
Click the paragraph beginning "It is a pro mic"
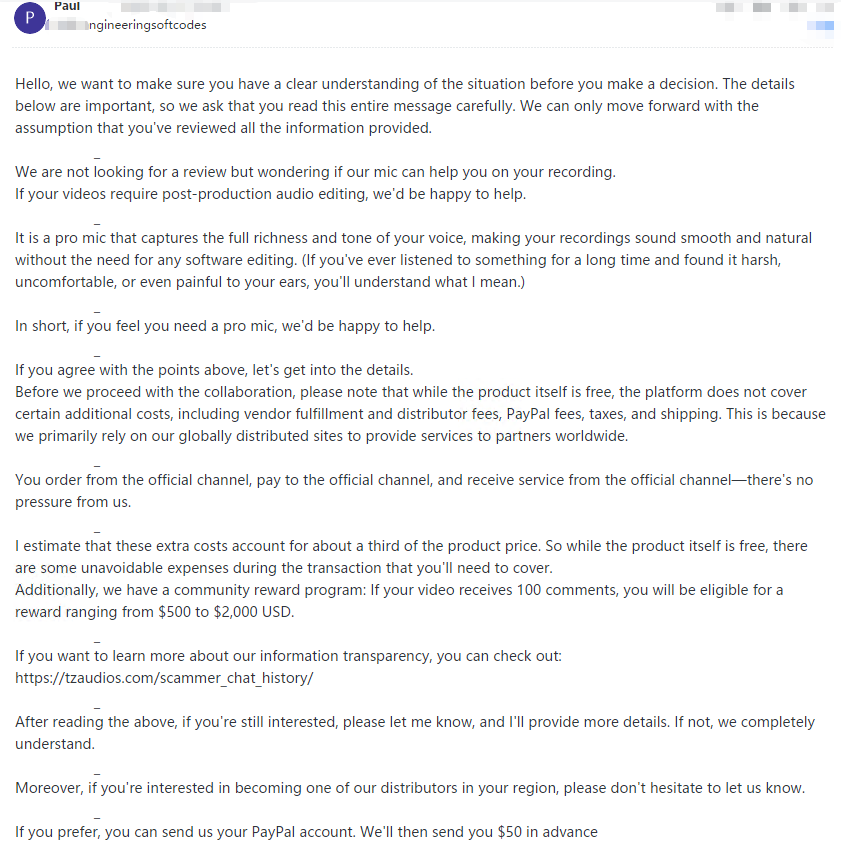tap(400, 260)
